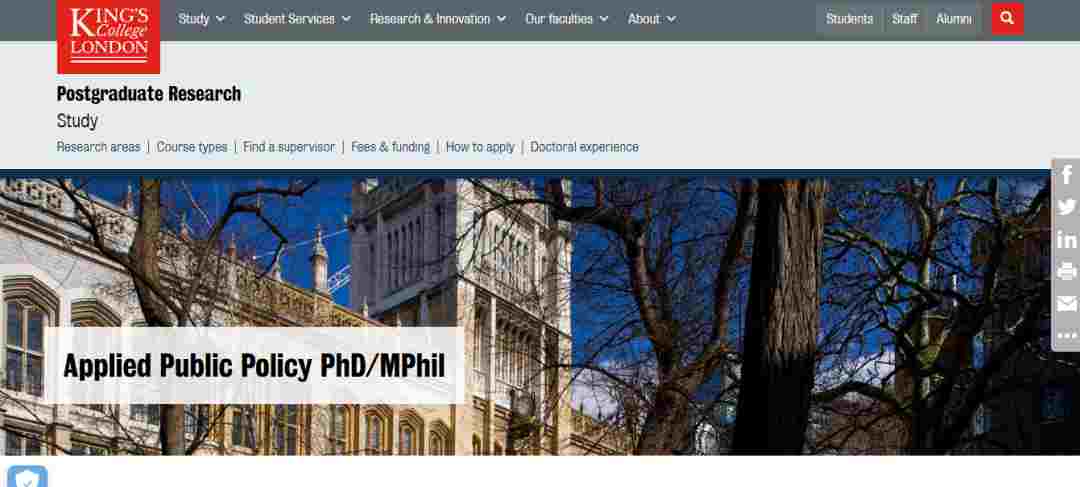Open more sharing options ellipsis icon
1080x487 pixels.
[1067, 335]
